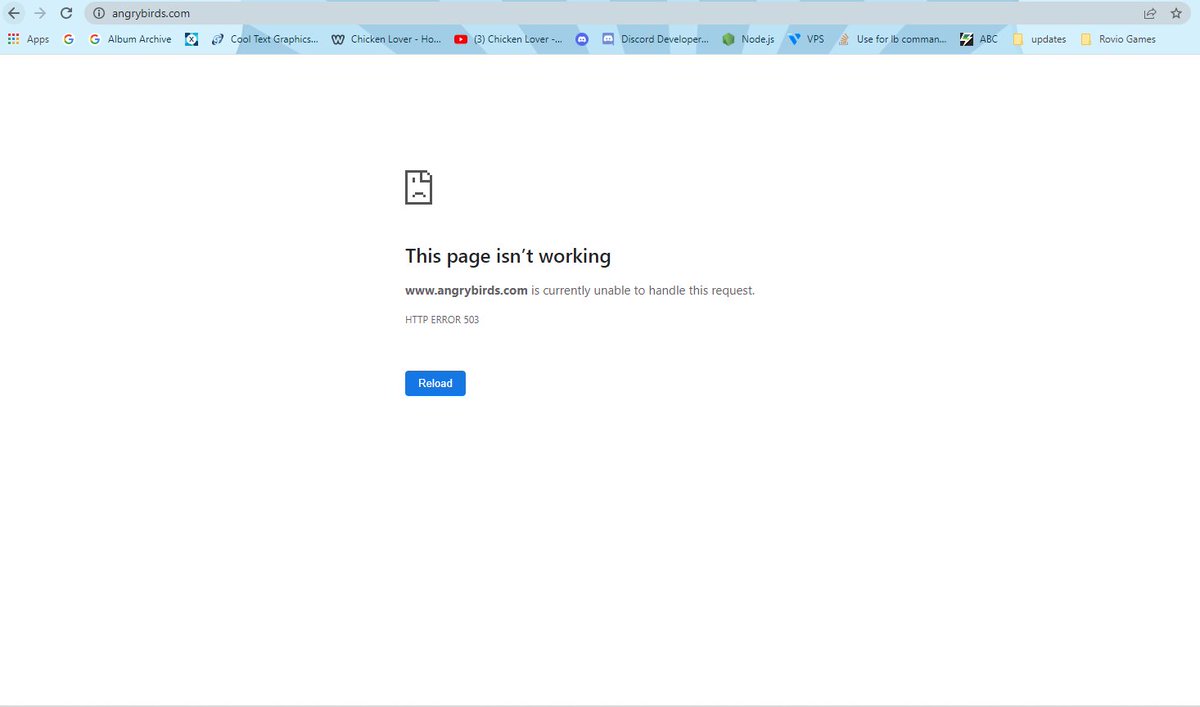Image resolution: width=1200 pixels, height=707 pixels.
Task: Open the ABC bookmark
Action: click(978, 39)
